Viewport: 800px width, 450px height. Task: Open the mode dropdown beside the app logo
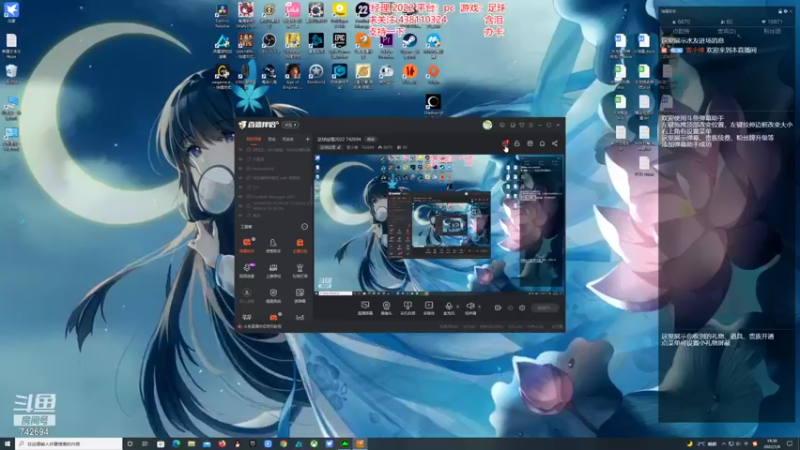290,125
